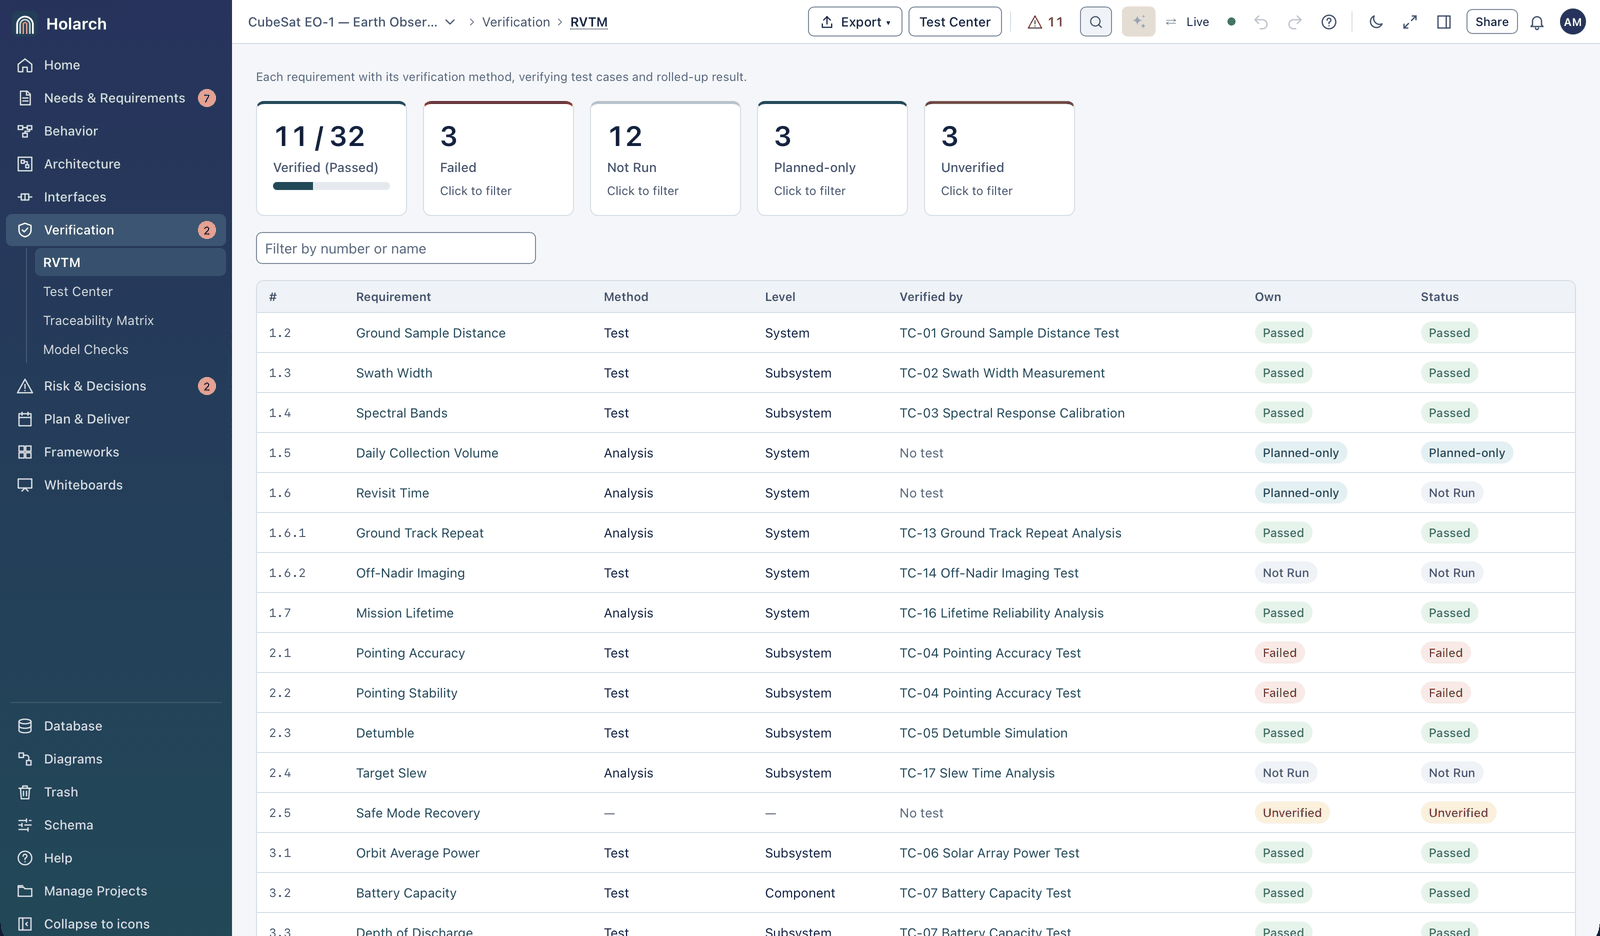Click the Status column header
Image resolution: width=1600 pixels, height=936 pixels.
[1439, 297]
